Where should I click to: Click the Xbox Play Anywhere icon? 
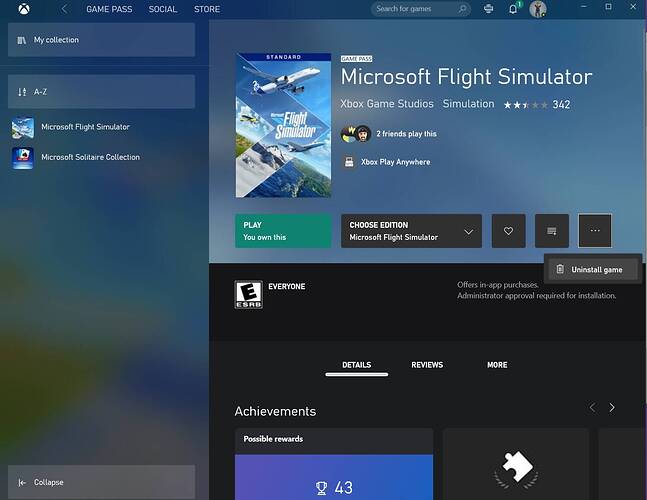(349, 162)
